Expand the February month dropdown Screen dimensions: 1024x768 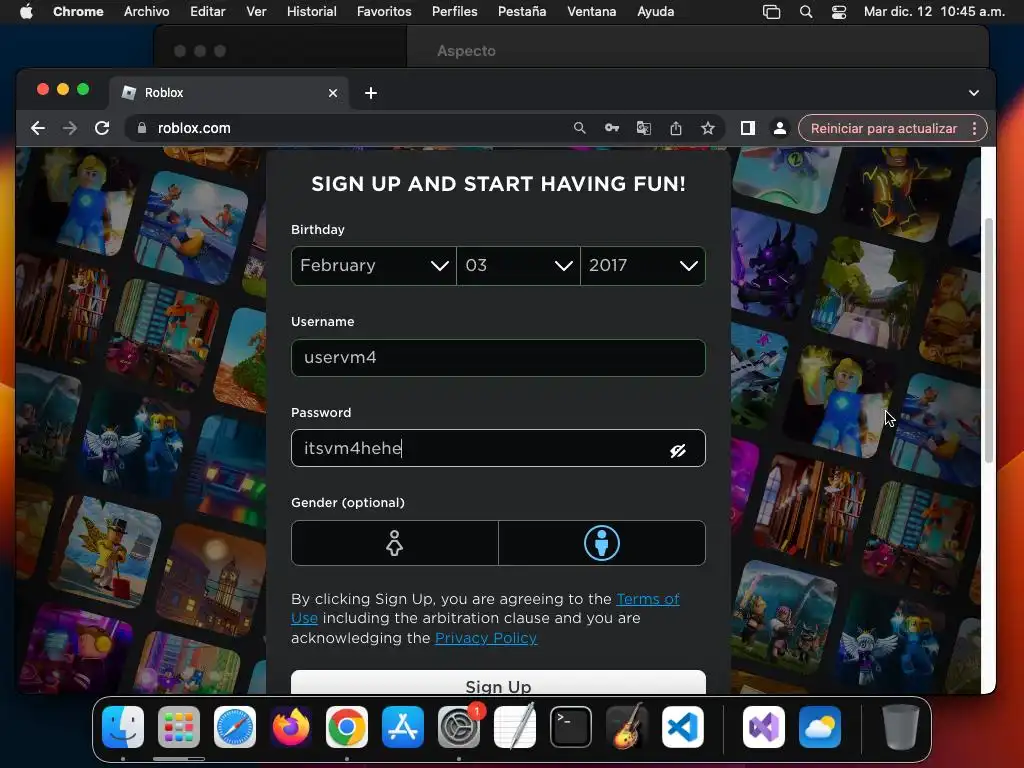pyautogui.click(x=374, y=266)
